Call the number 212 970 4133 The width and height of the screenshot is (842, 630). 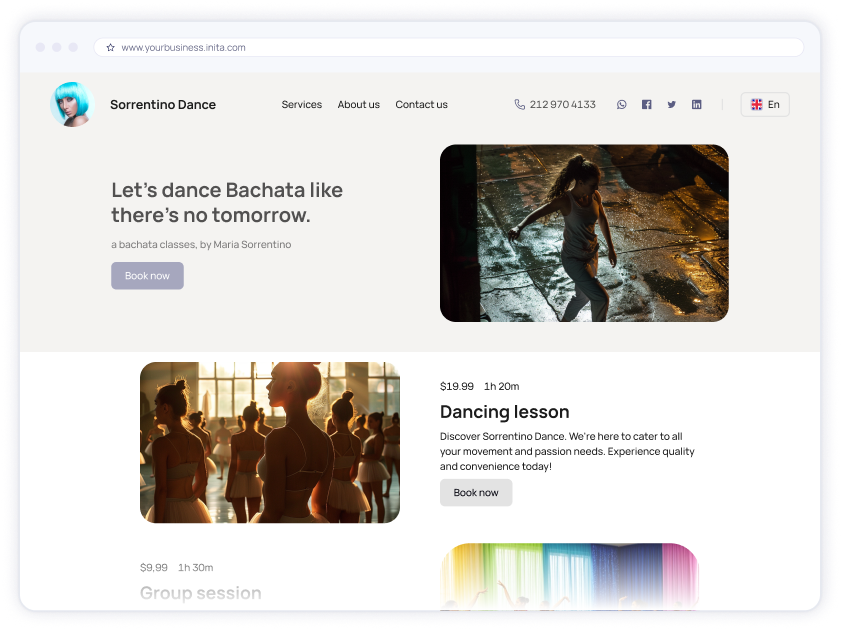563,104
